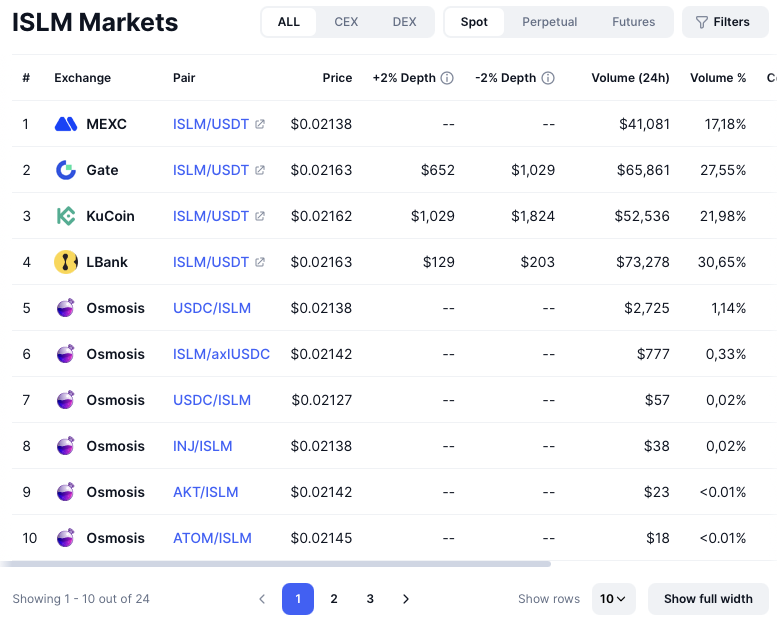Show info tooltip for +2% Depth
The height and width of the screenshot is (623, 777).
click(x=447, y=78)
